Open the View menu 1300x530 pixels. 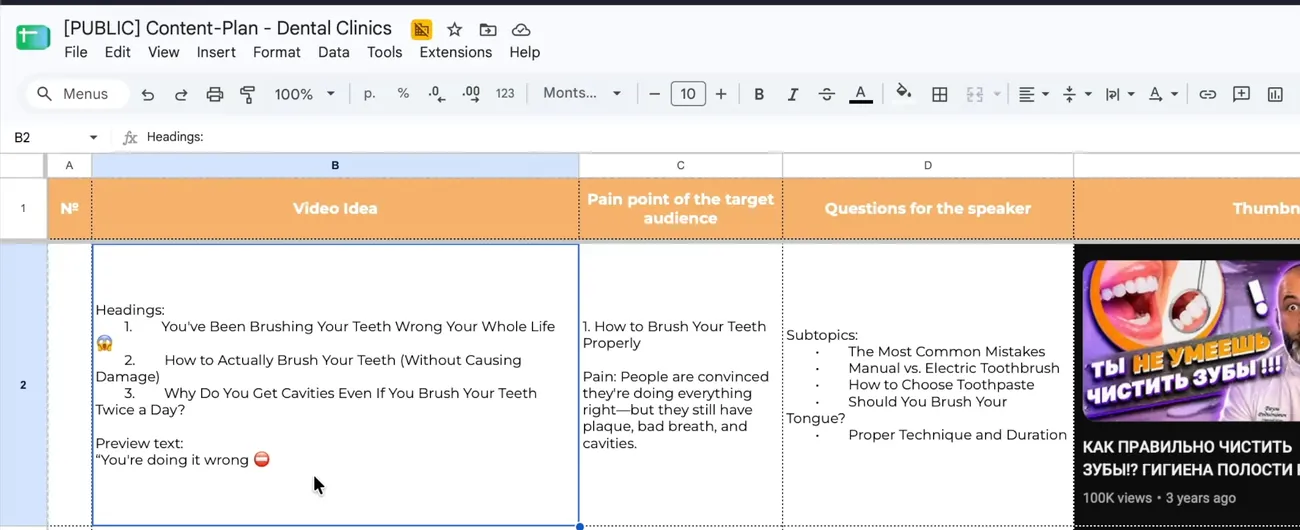(x=164, y=52)
